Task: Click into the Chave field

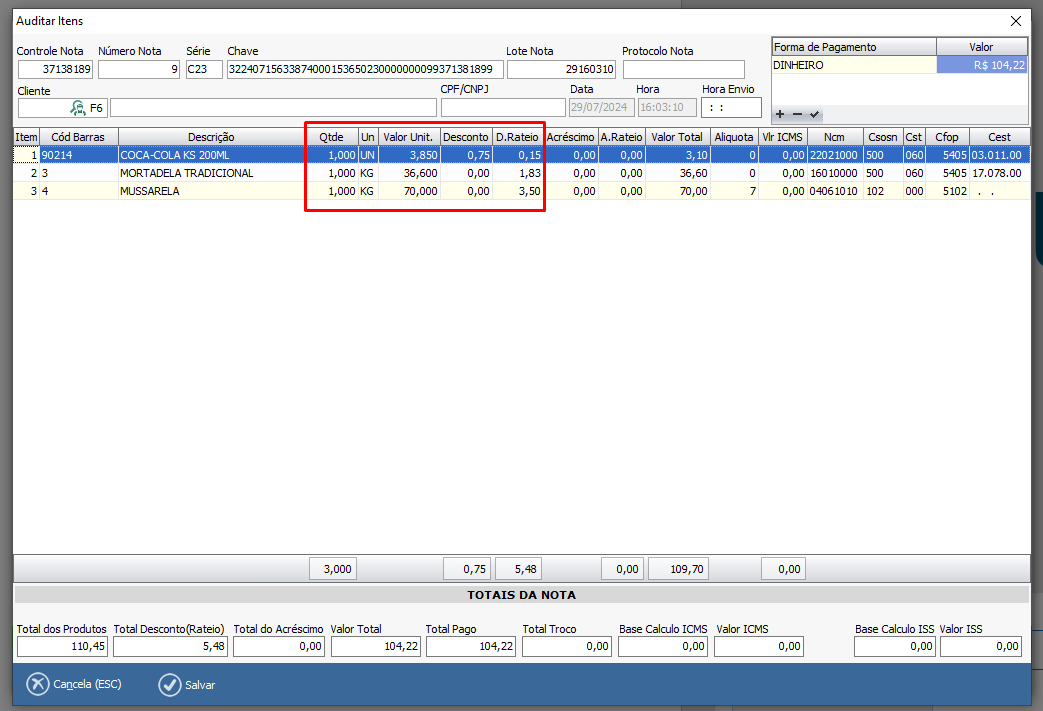Action: tap(364, 69)
